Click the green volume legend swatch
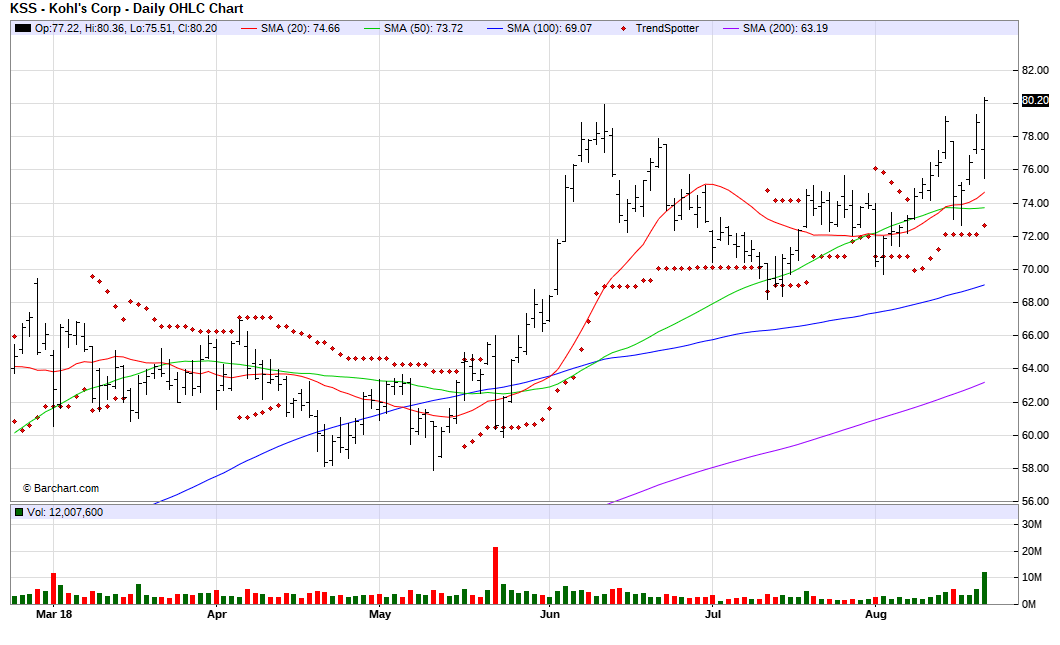Image resolution: width=1060 pixels, height=645 pixels. (19, 512)
